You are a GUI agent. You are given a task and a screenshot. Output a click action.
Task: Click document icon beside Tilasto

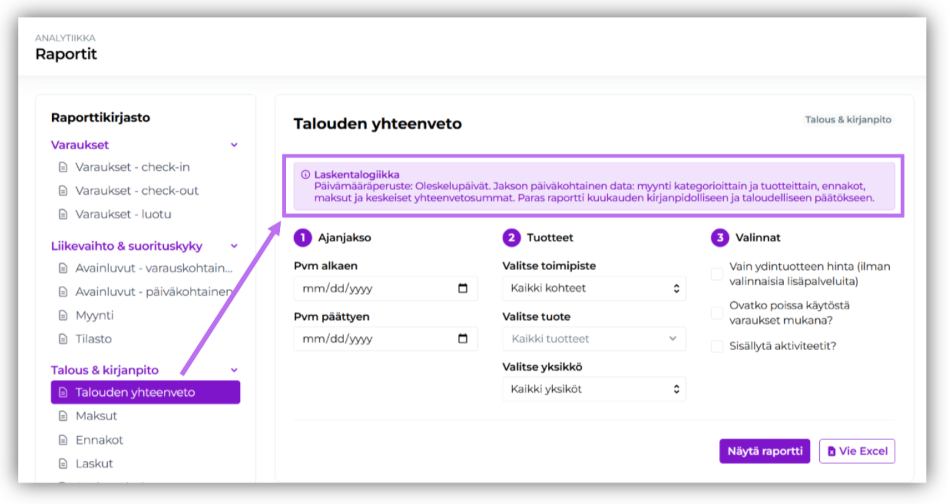pyautogui.click(x=63, y=338)
